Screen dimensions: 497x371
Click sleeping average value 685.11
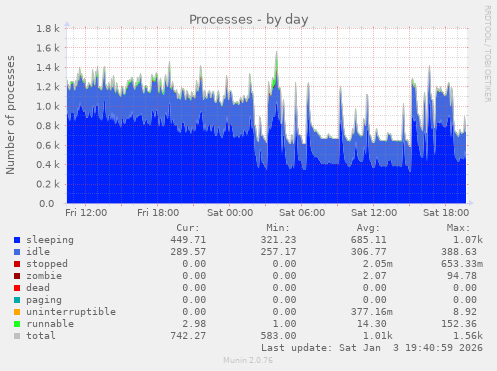pyautogui.click(x=368, y=240)
